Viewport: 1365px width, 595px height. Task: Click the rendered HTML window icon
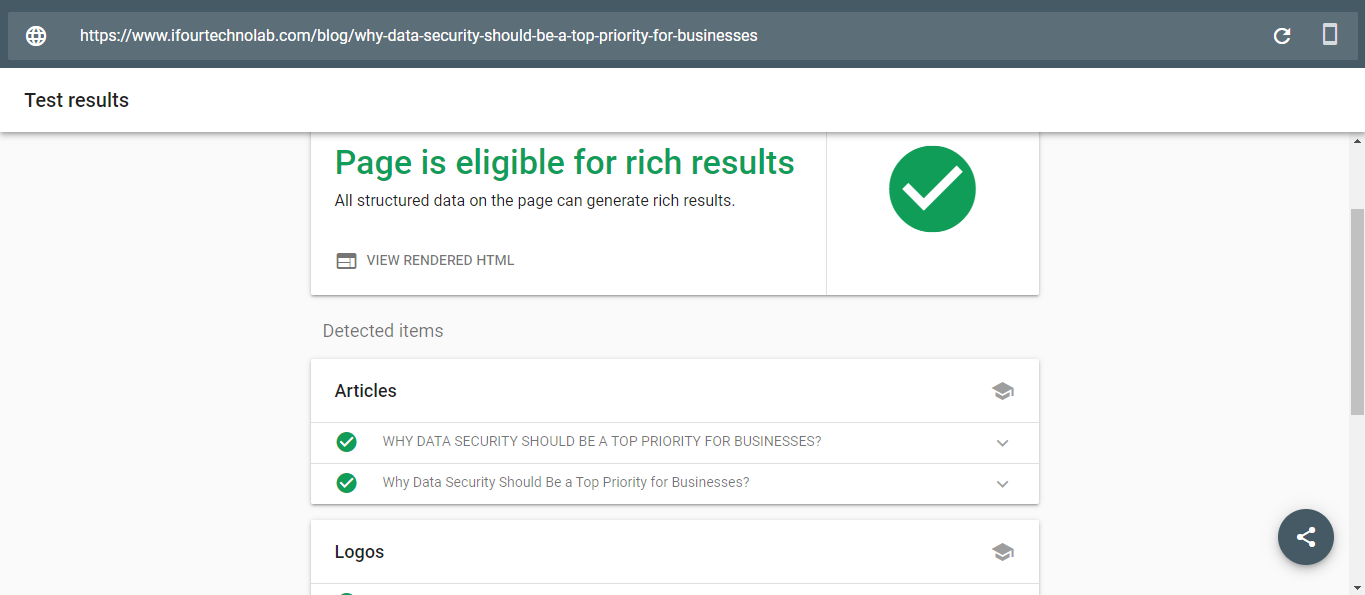[346, 261]
